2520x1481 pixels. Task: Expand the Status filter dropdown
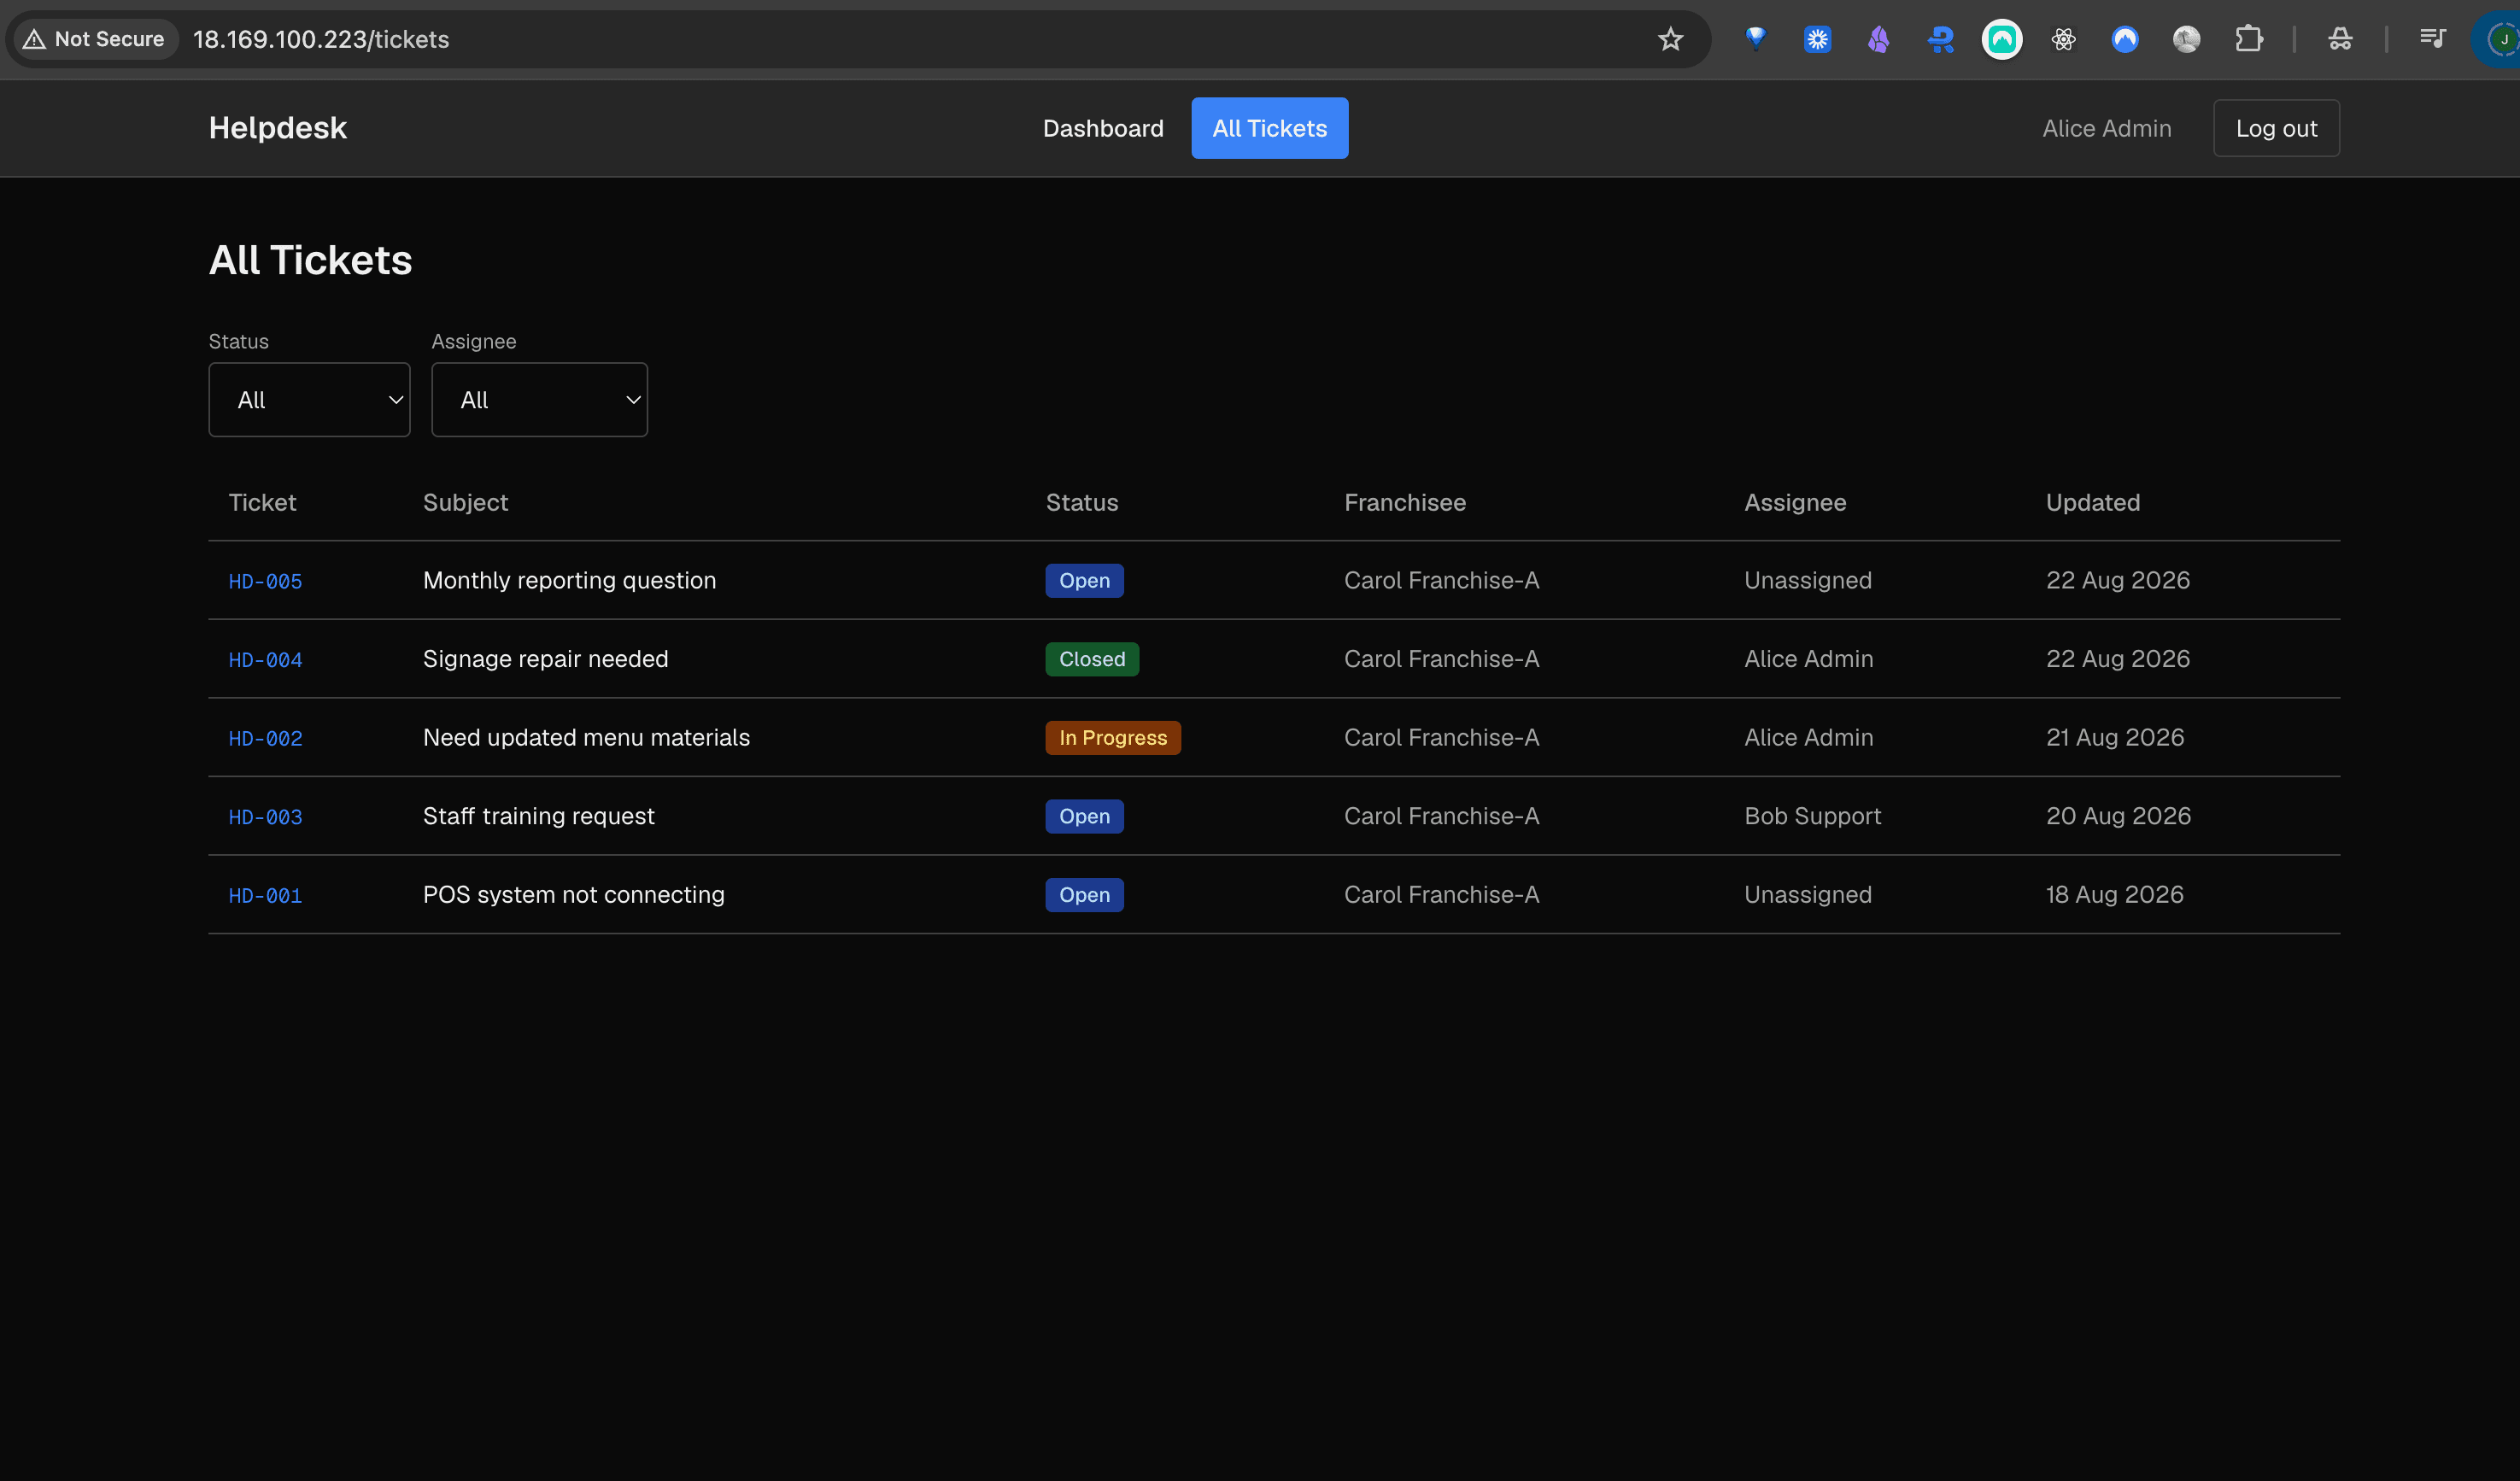pyautogui.click(x=309, y=399)
